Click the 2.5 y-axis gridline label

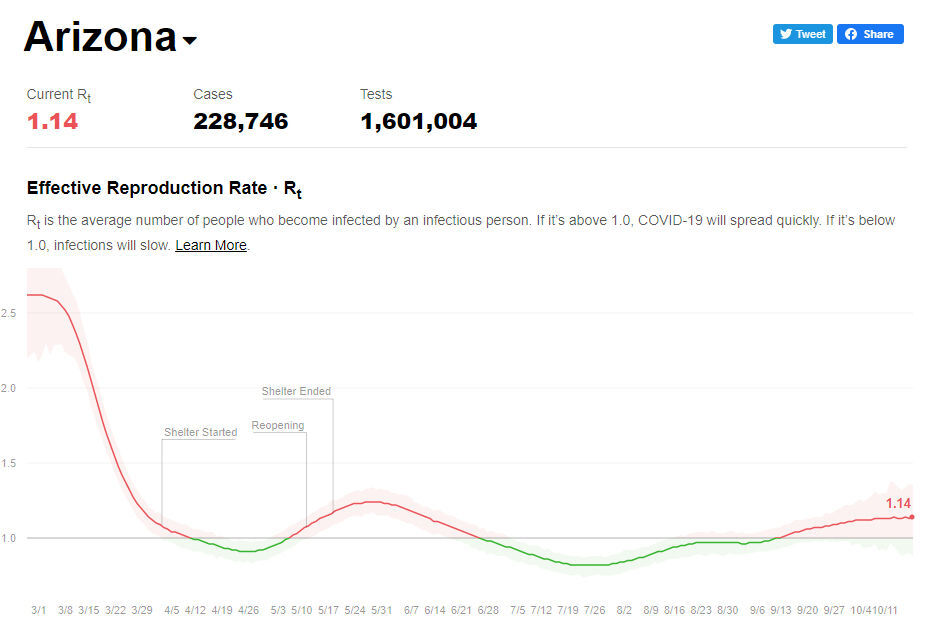coord(8,313)
